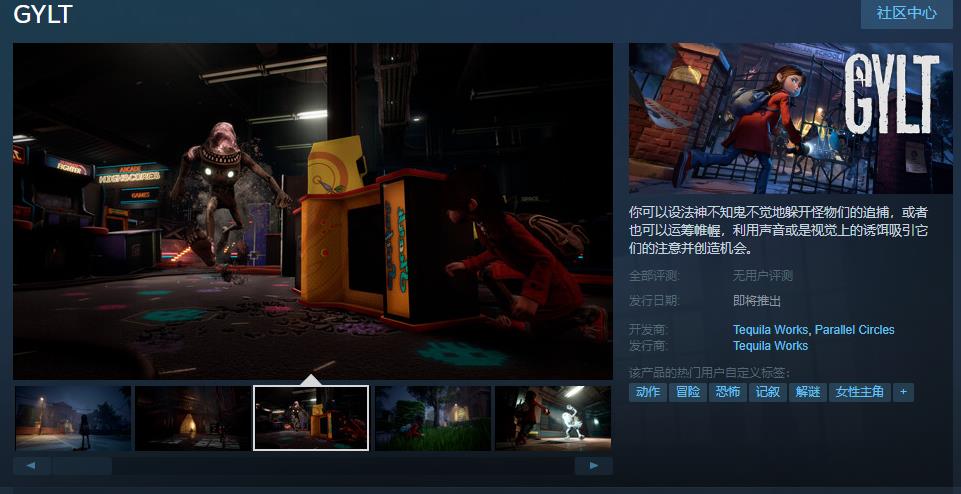Click the thumbnail strip scrollbar handle
This screenshot has width=961, height=494.
point(82,466)
